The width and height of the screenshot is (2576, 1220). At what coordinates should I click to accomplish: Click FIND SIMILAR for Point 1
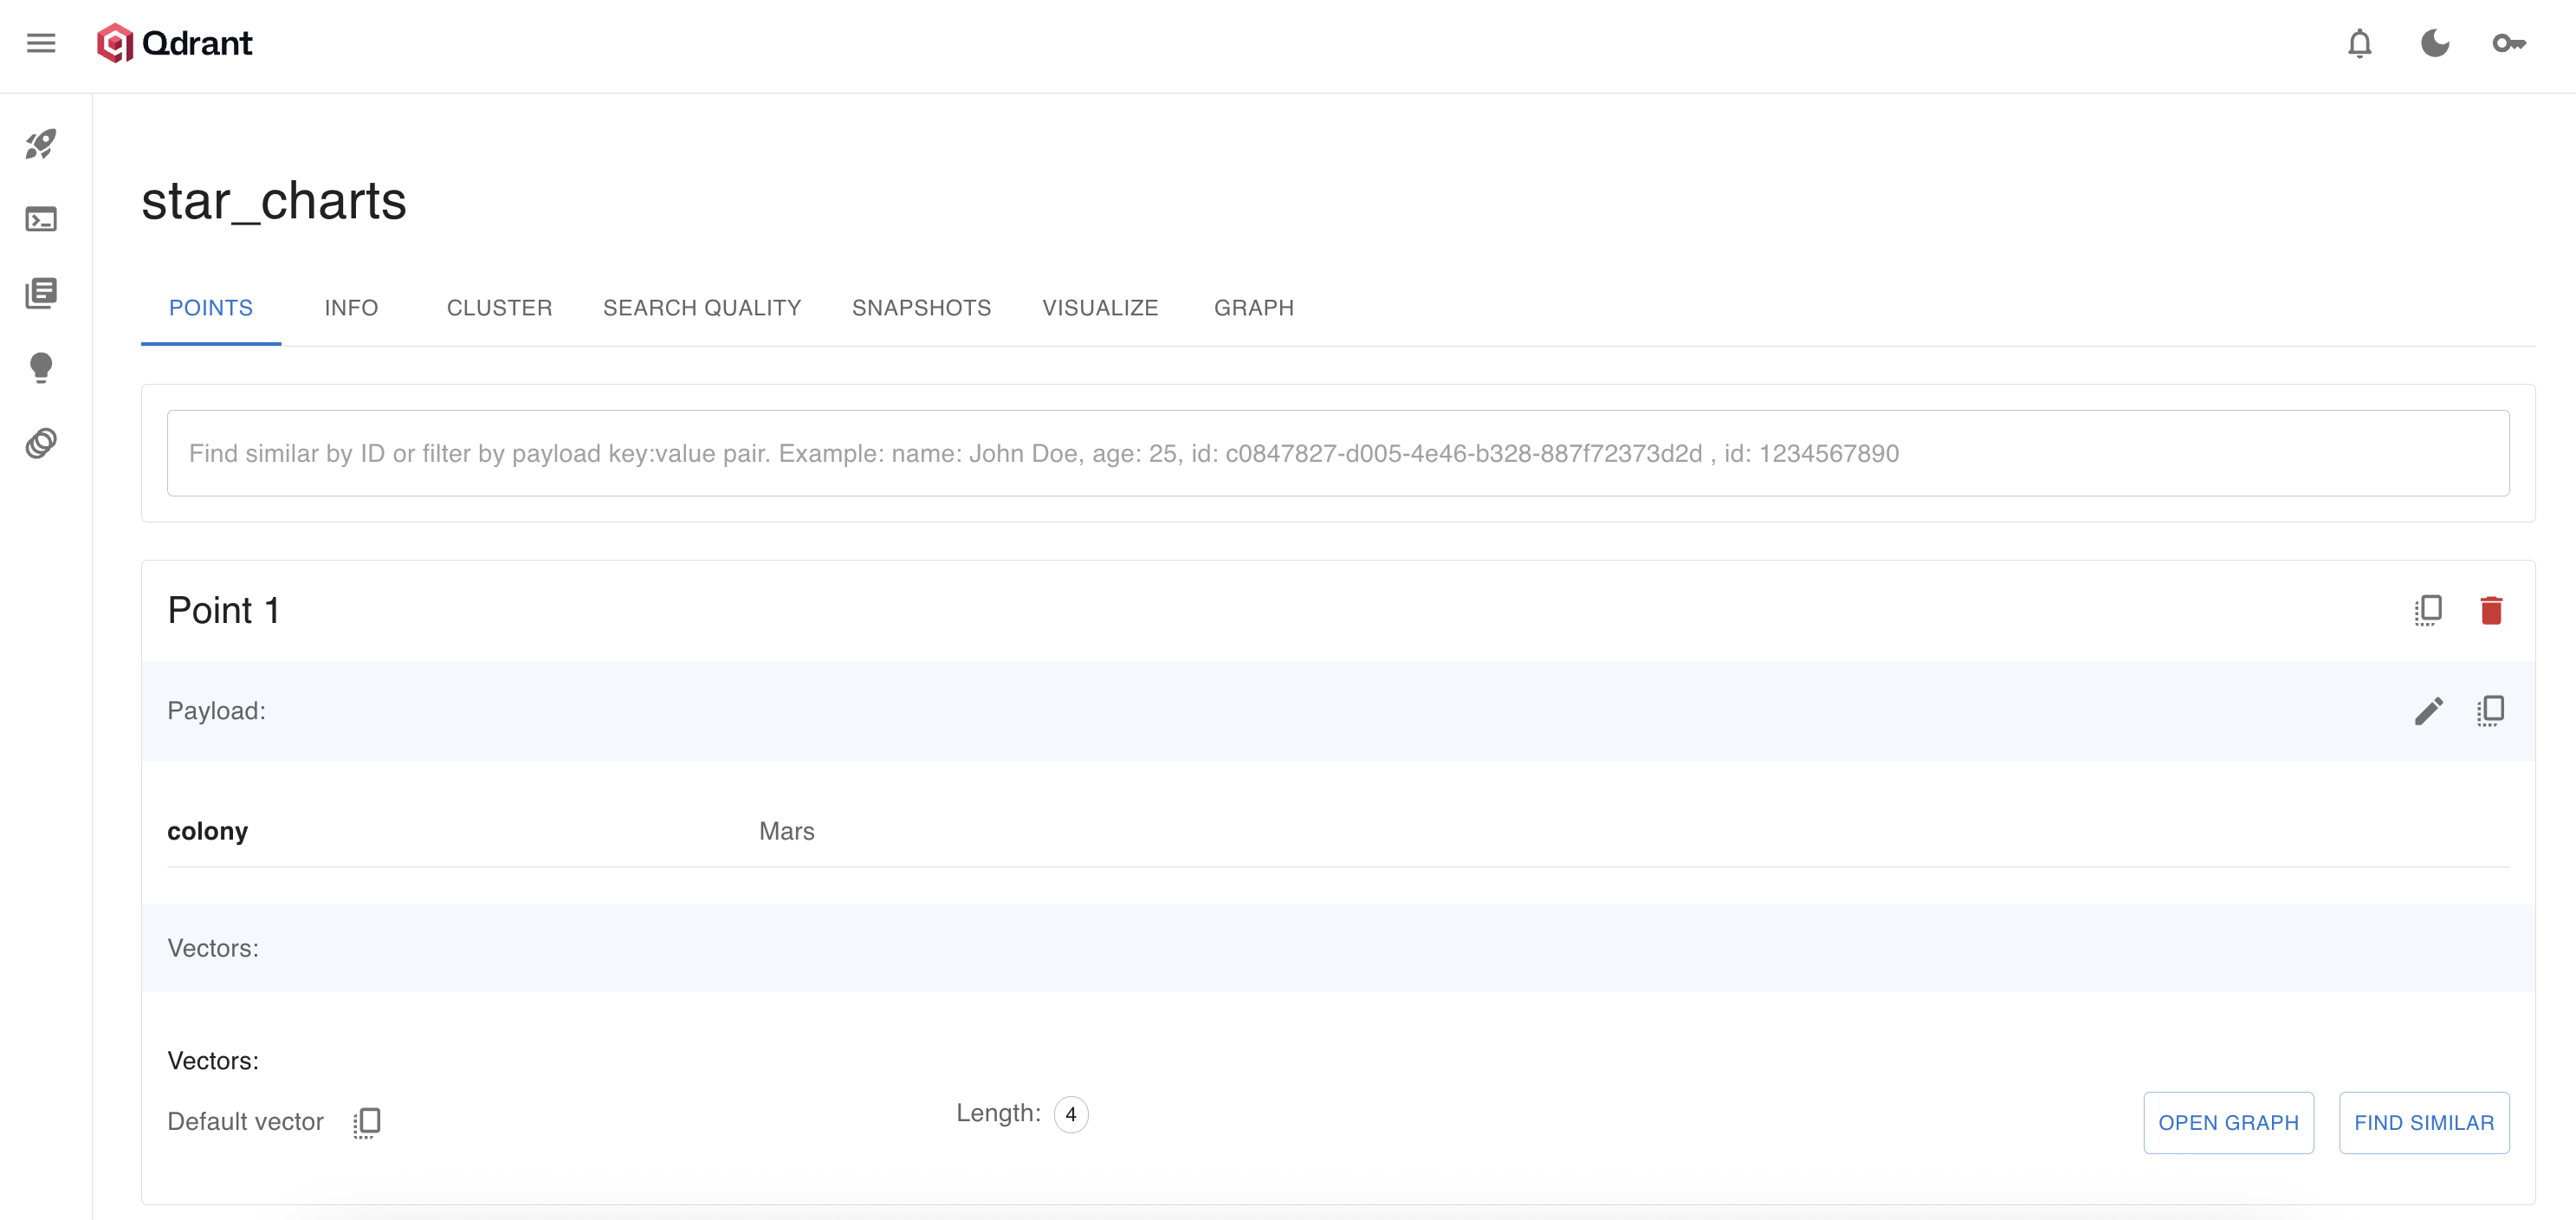tap(2423, 1122)
